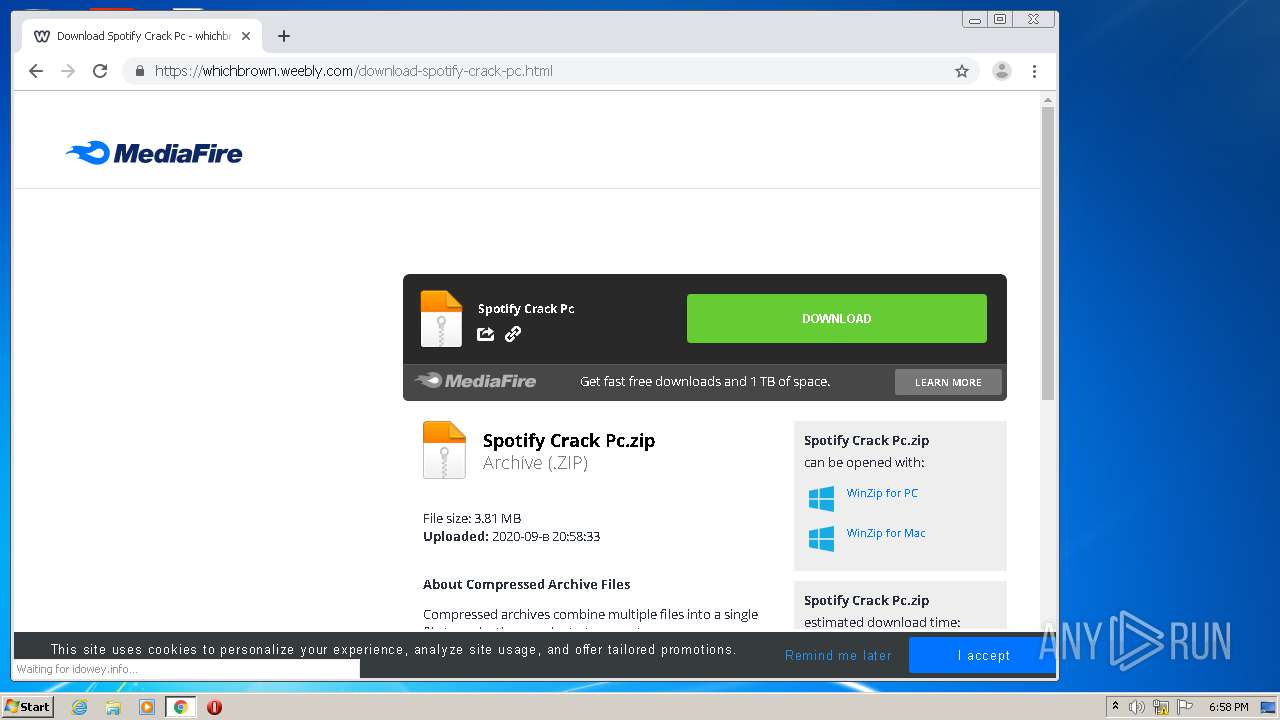The image size is (1280, 720).
Task: Open the media player taskbar icon
Action: point(147,707)
